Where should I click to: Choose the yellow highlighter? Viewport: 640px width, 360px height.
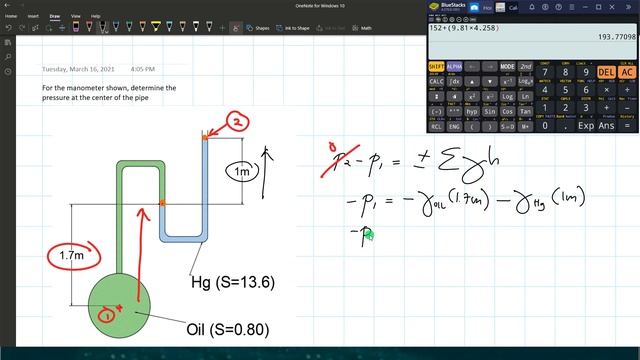(x=156, y=27)
